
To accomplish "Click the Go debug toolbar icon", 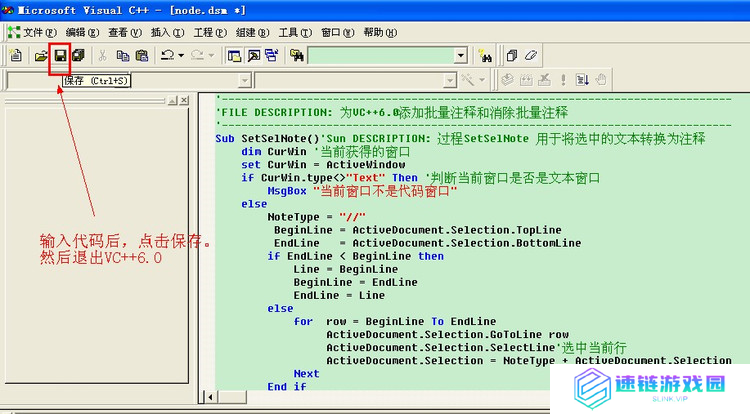I will (582, 80).
